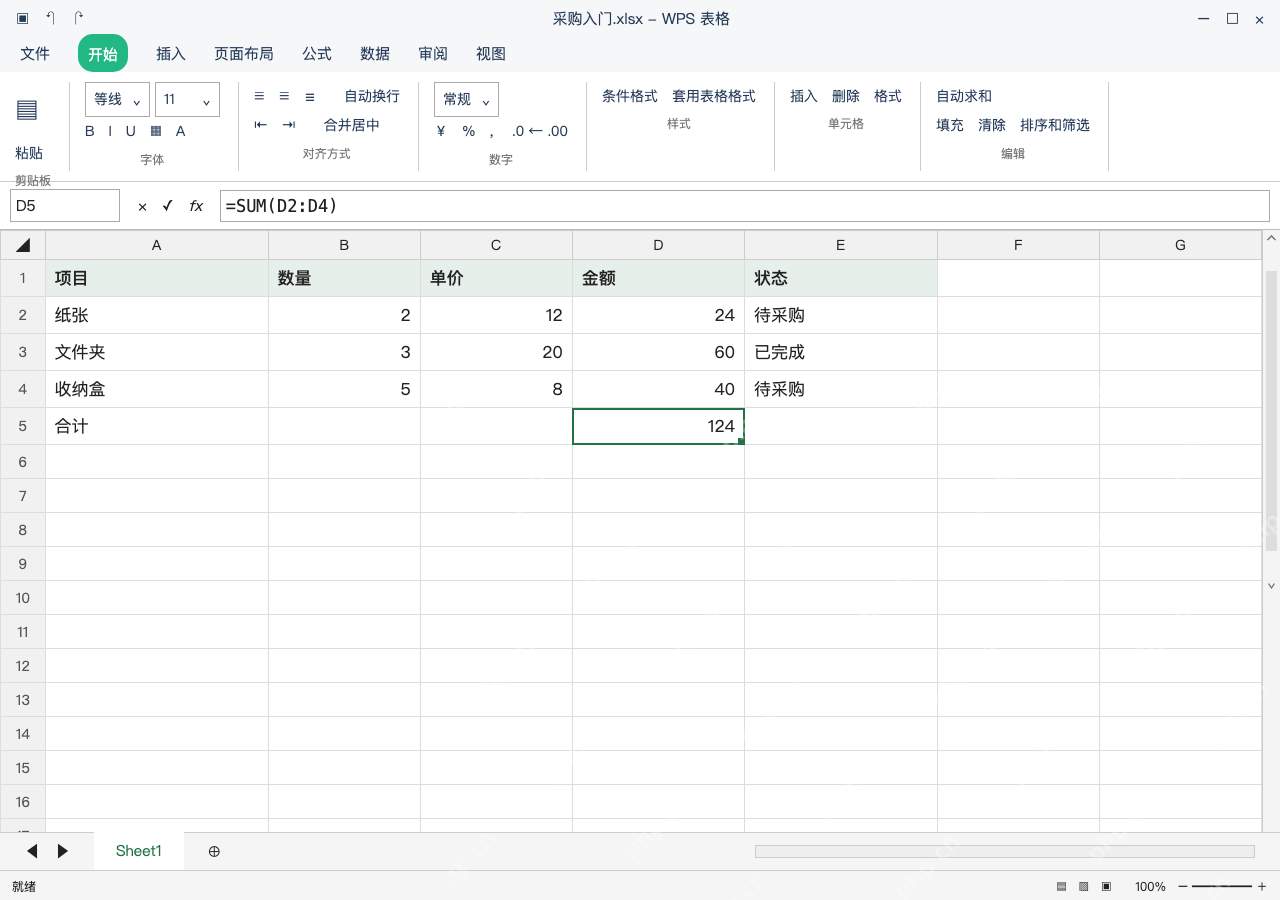Click the 自动求和 button

click(964, 96)
